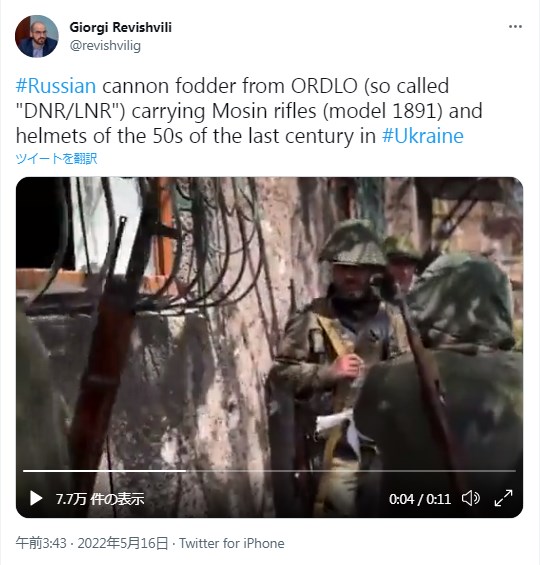Click the played portion of the timeline
This screenshot has height=565, width=540.
pyautogui.click(x=104, y=471)
